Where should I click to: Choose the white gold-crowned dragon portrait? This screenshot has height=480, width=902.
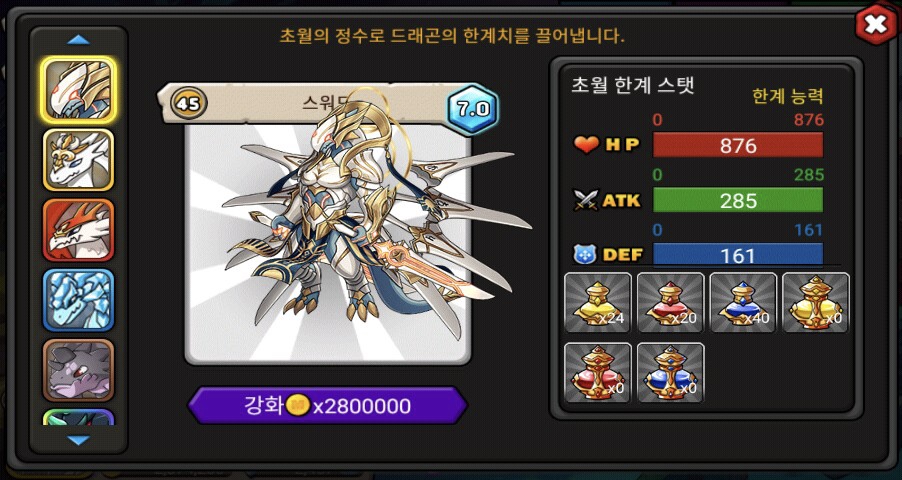pyautogui.click(x=78, y=160)
